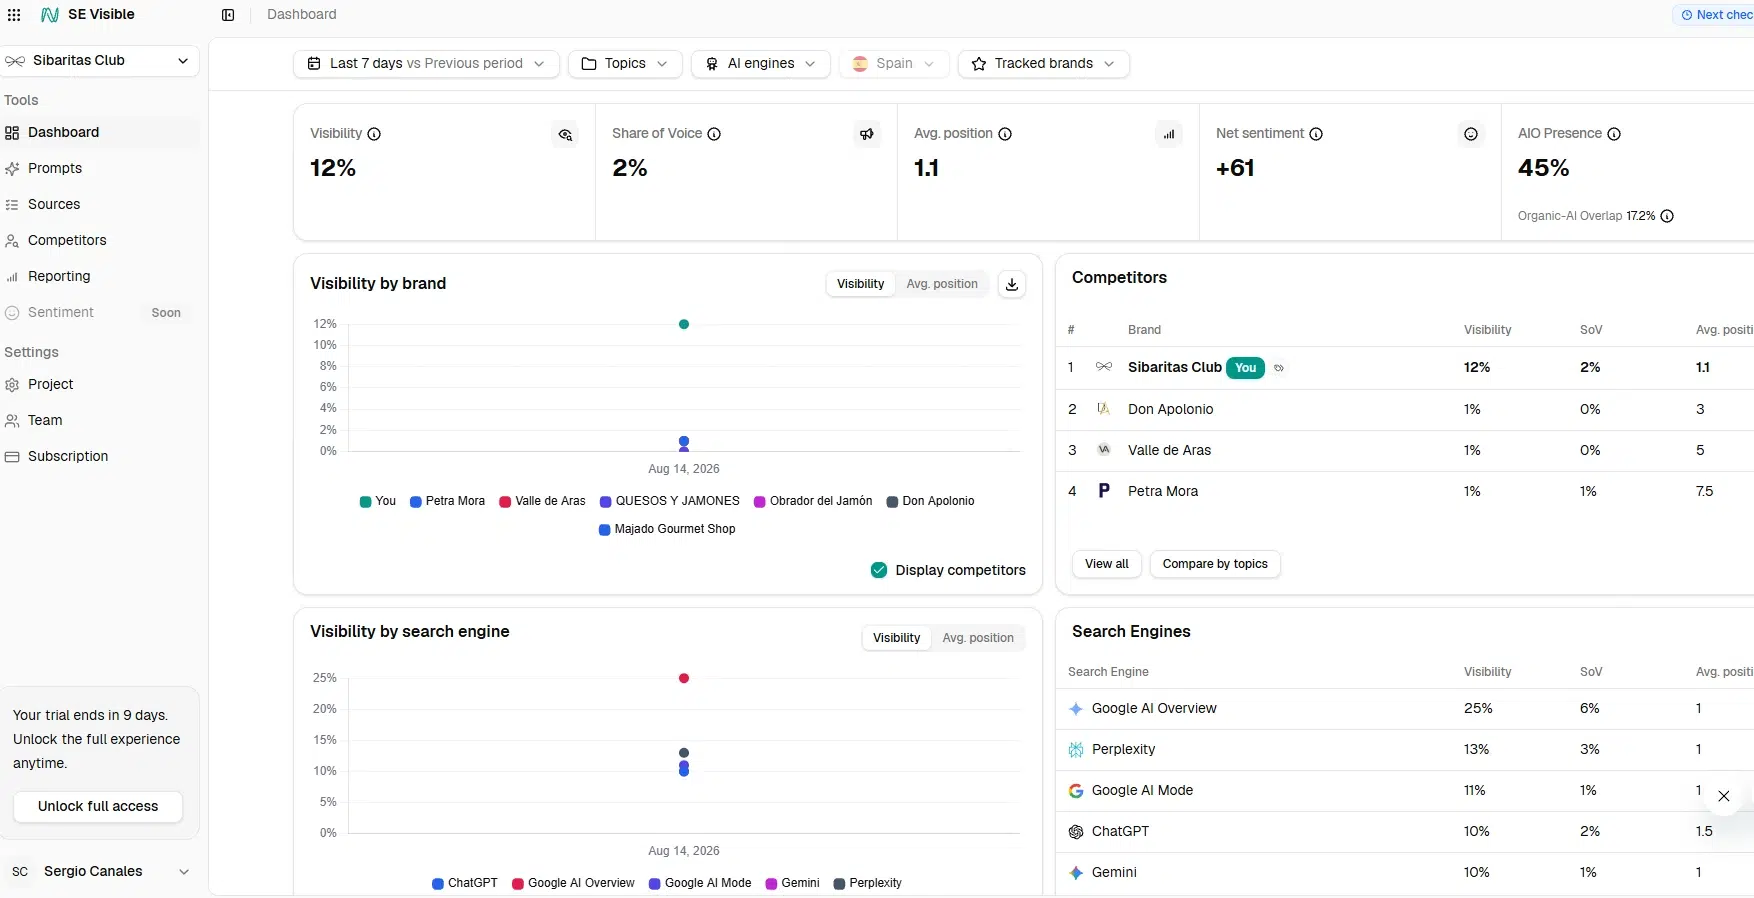Toggle Google AI Overview in the chart legend
This screenshot has width=1754, height=898.
pos(574,883)
